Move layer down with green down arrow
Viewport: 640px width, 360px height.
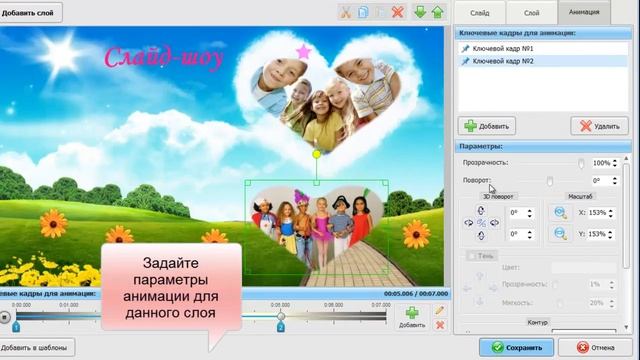[420, 12]
